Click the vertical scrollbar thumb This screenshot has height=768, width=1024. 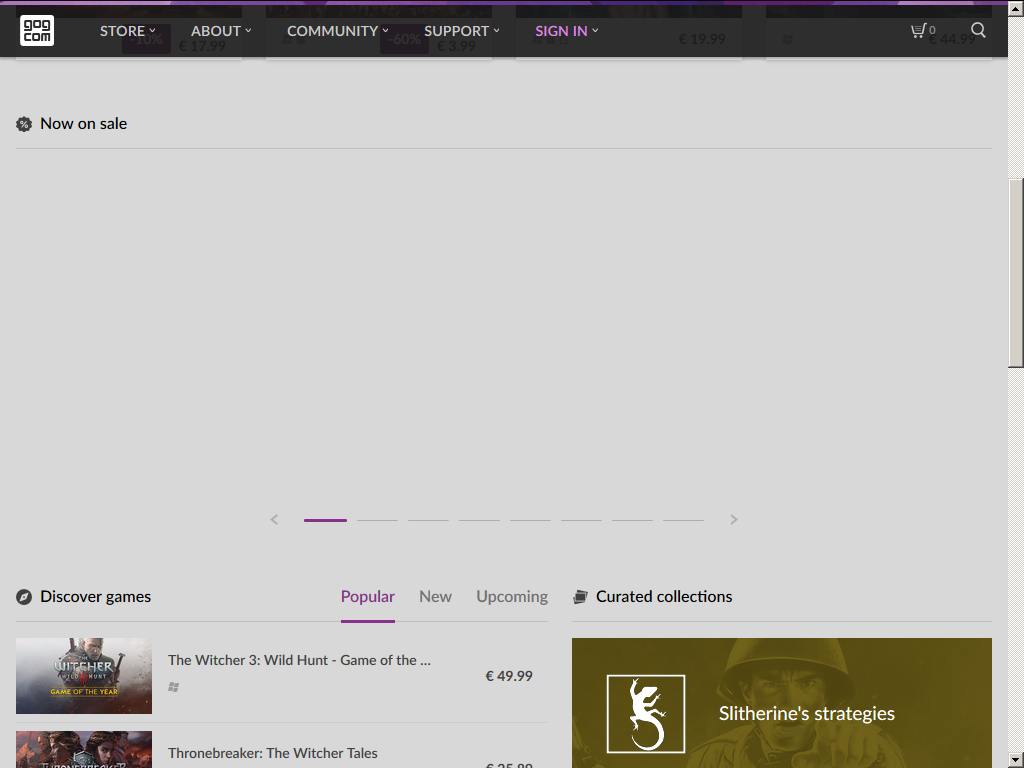[x=1016, y=273]
